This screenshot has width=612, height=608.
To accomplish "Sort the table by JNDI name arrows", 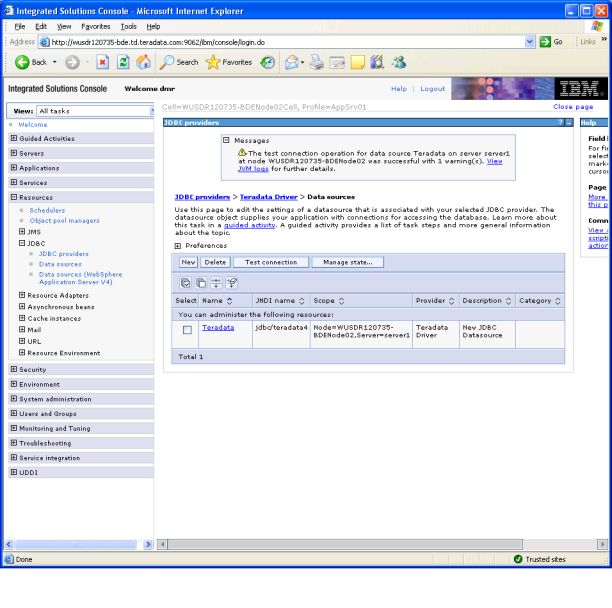I will 302,301.
